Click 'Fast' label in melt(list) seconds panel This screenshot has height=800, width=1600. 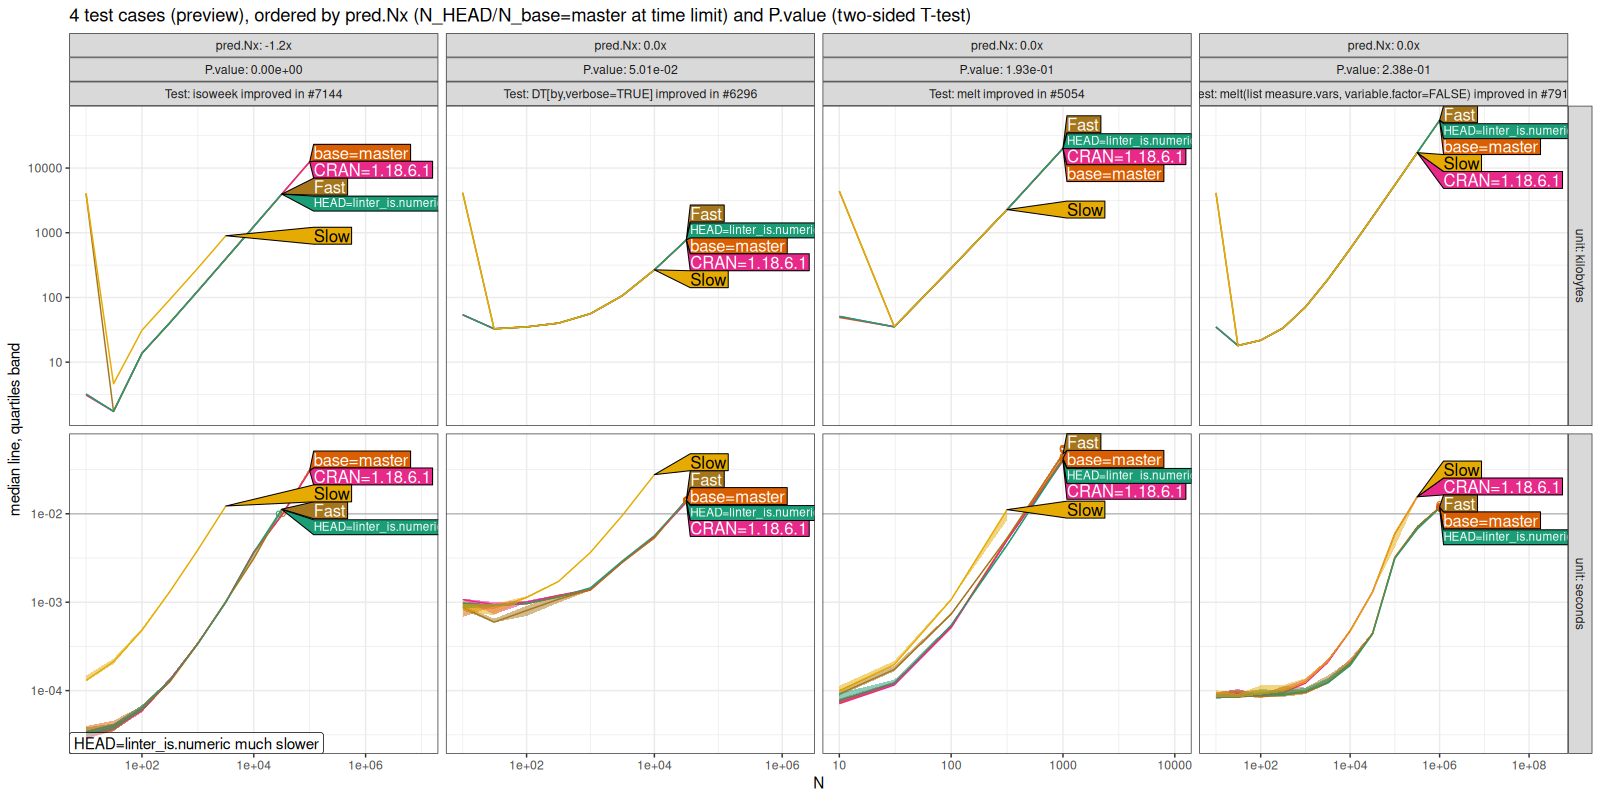pos(1459,504)
